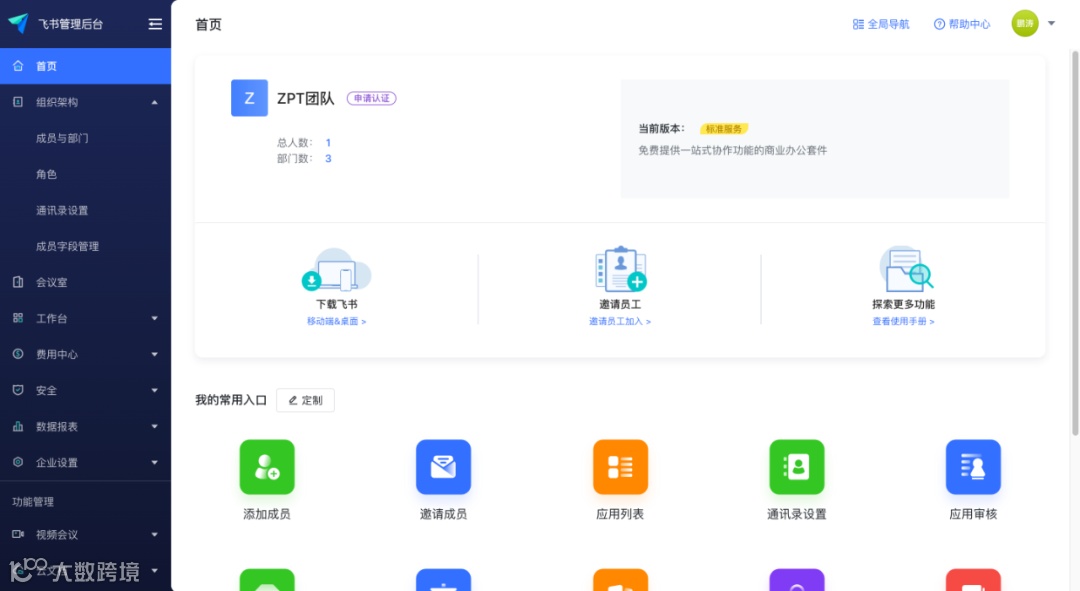Open the purple tile in the bottom row
Image resolution: width=1080 pixels, height=591 pixels.
[797, 580]
